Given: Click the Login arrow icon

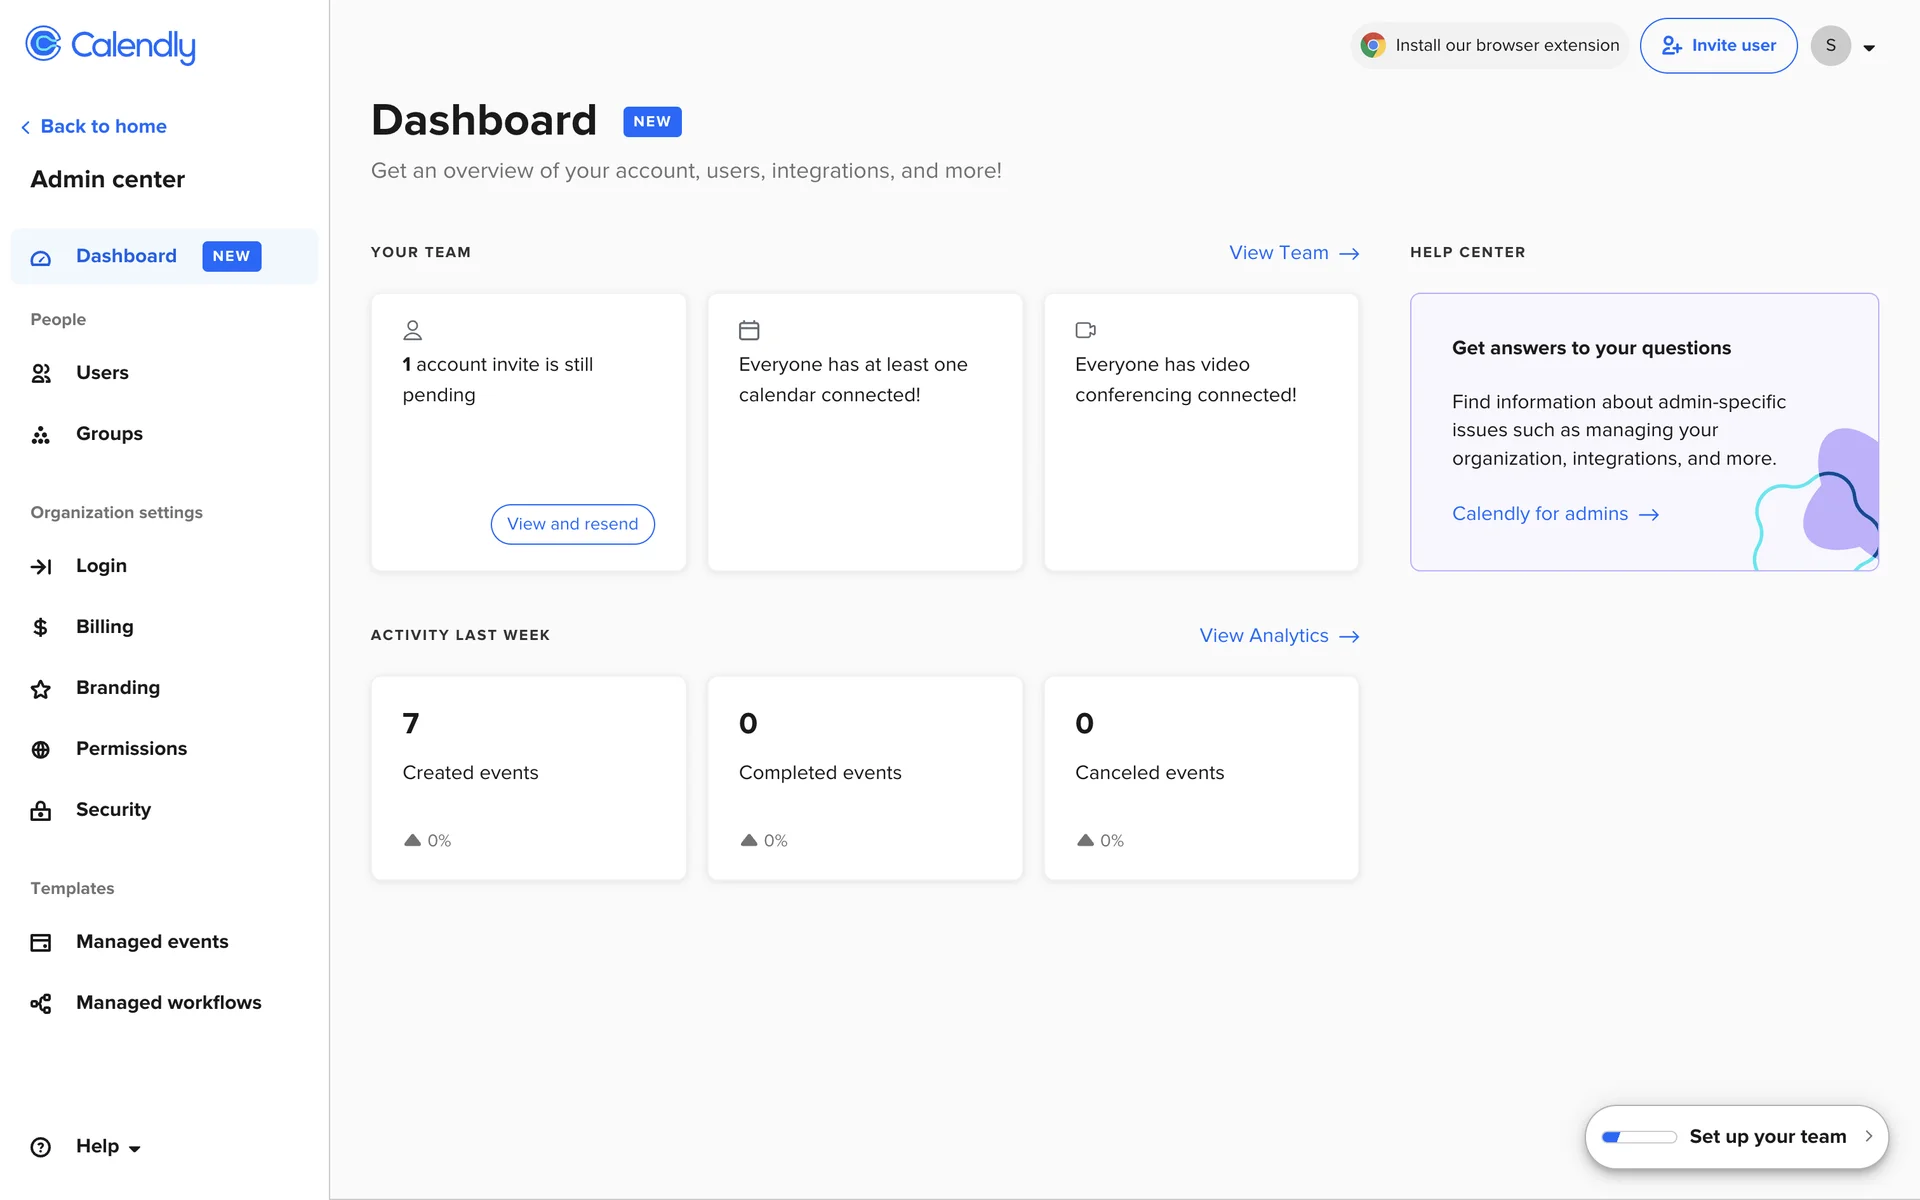Looking at the screenshot, I should [41, 567].
